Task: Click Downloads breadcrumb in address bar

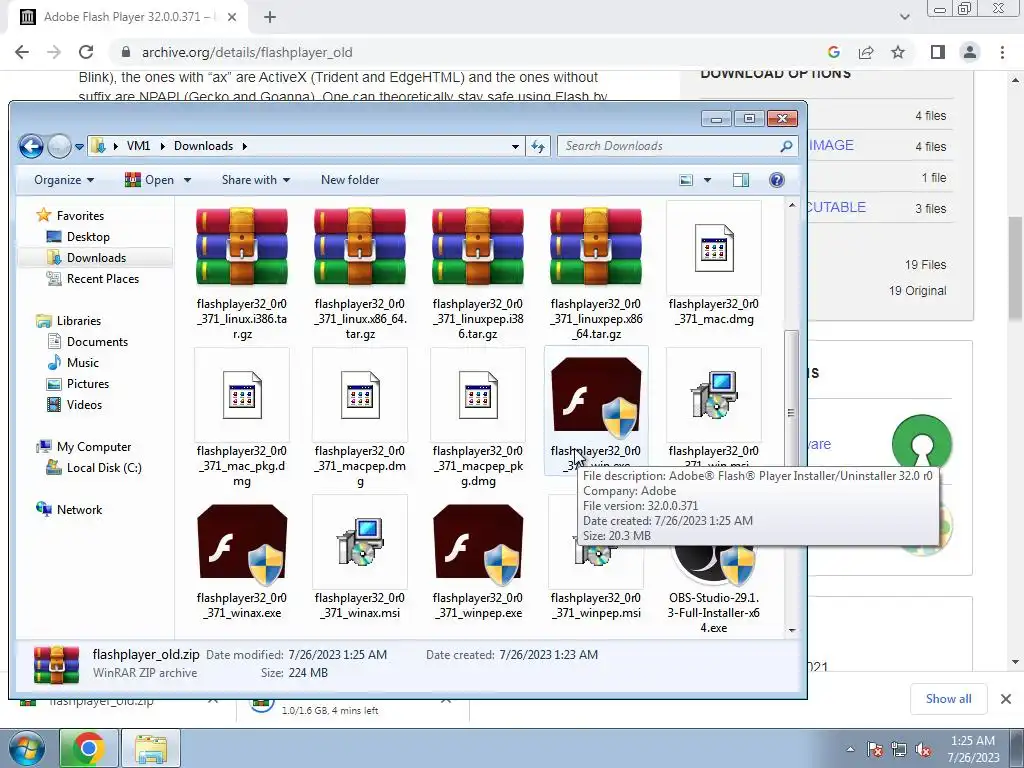Action: point(203,146)
